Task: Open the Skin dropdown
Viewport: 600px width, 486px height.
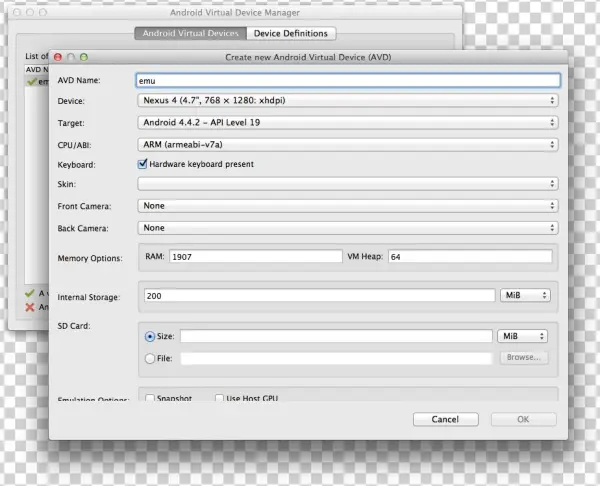Action: (347, 184)
